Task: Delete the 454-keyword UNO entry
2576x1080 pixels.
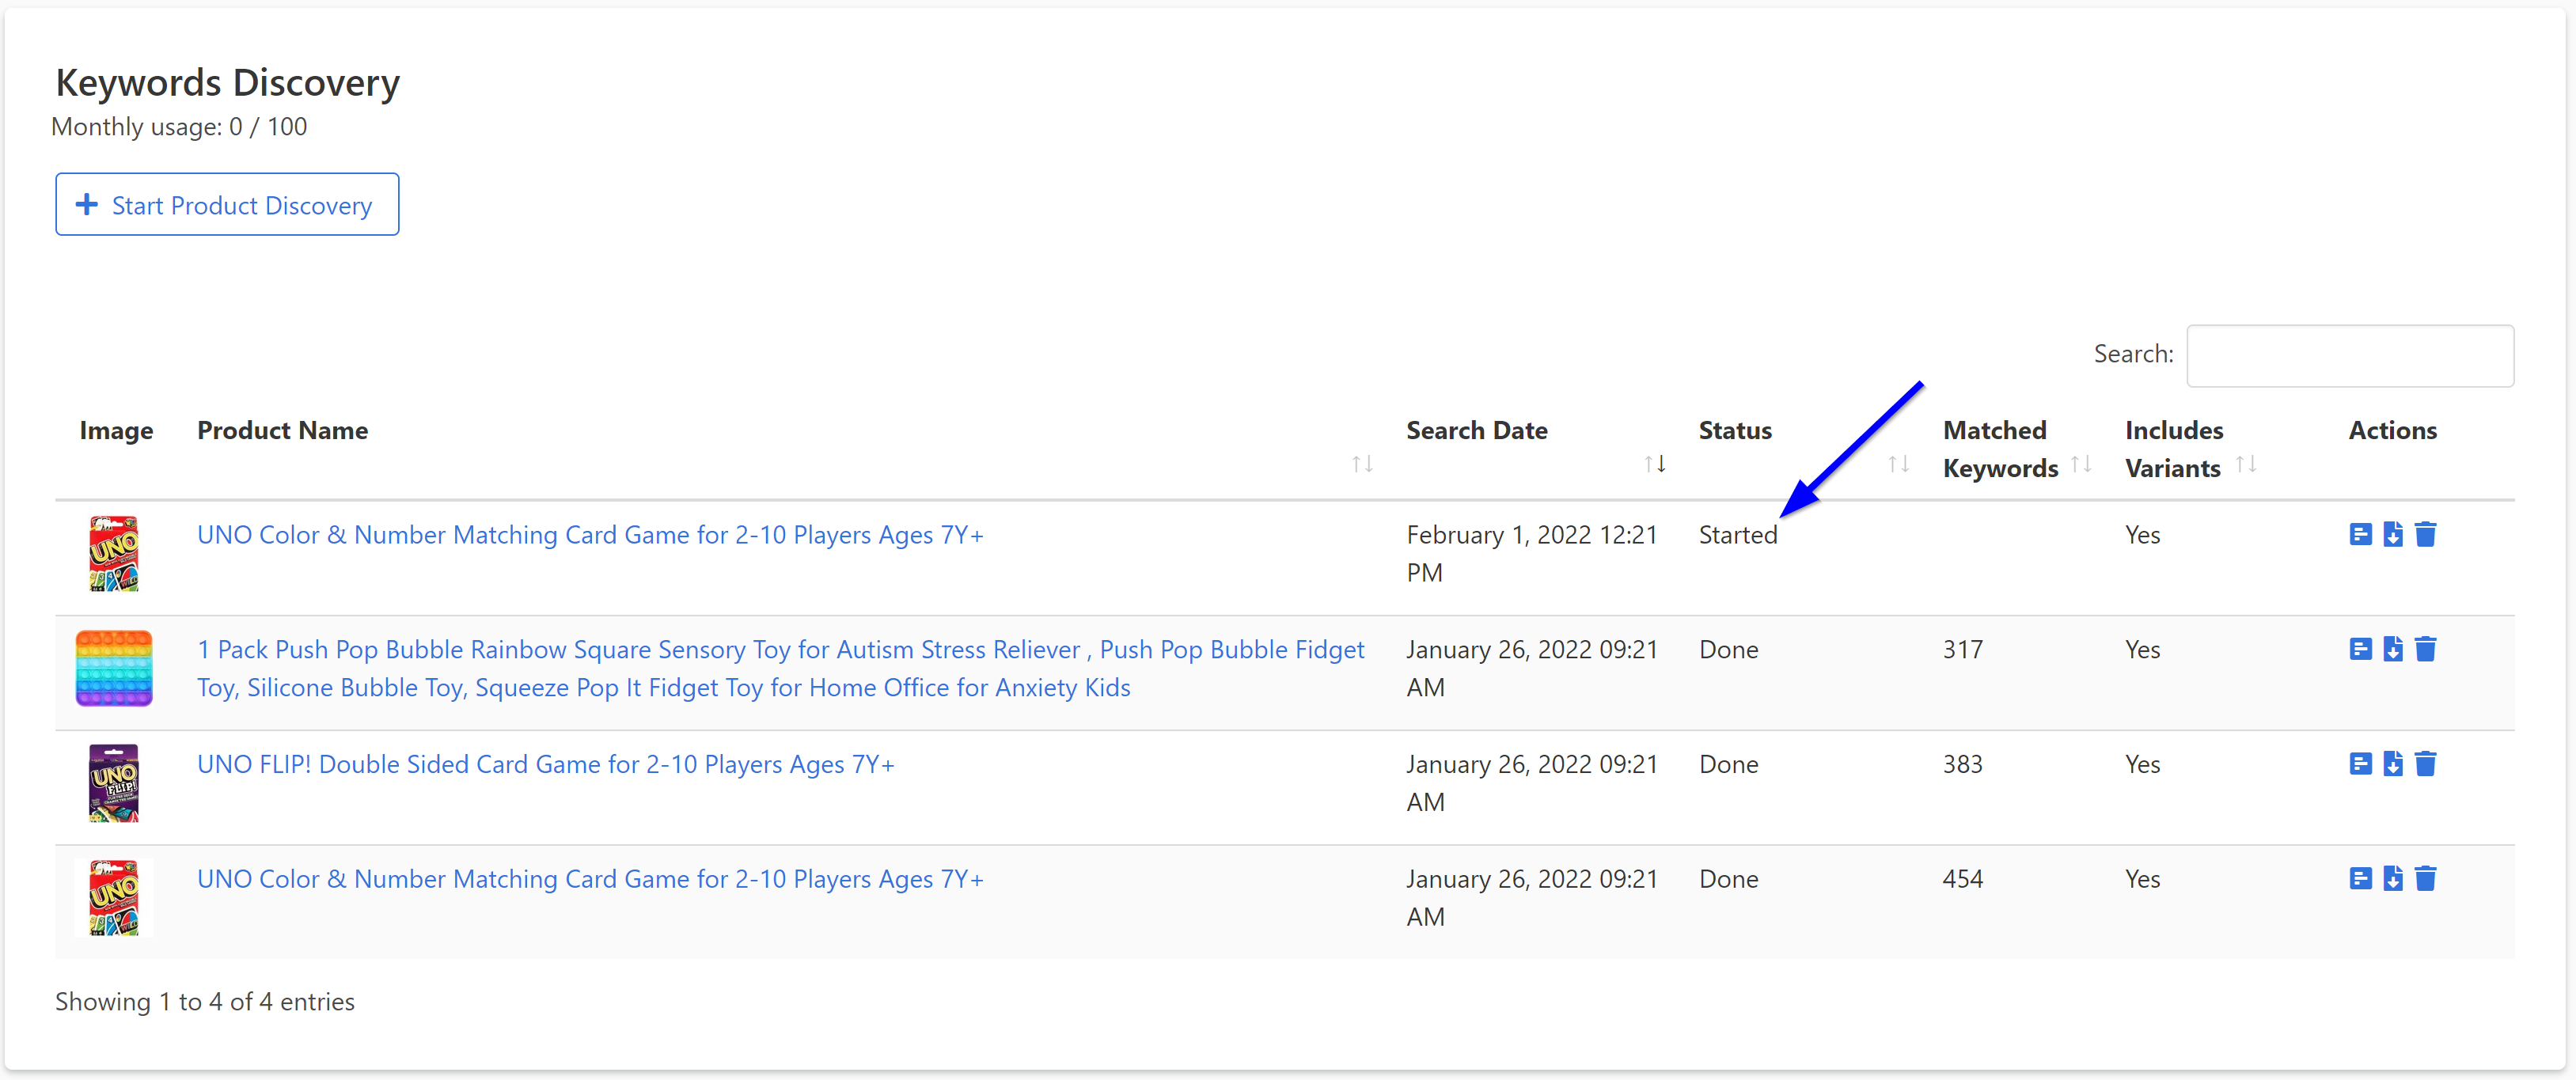Action: pyautogui.click(x=2425, y=879)
